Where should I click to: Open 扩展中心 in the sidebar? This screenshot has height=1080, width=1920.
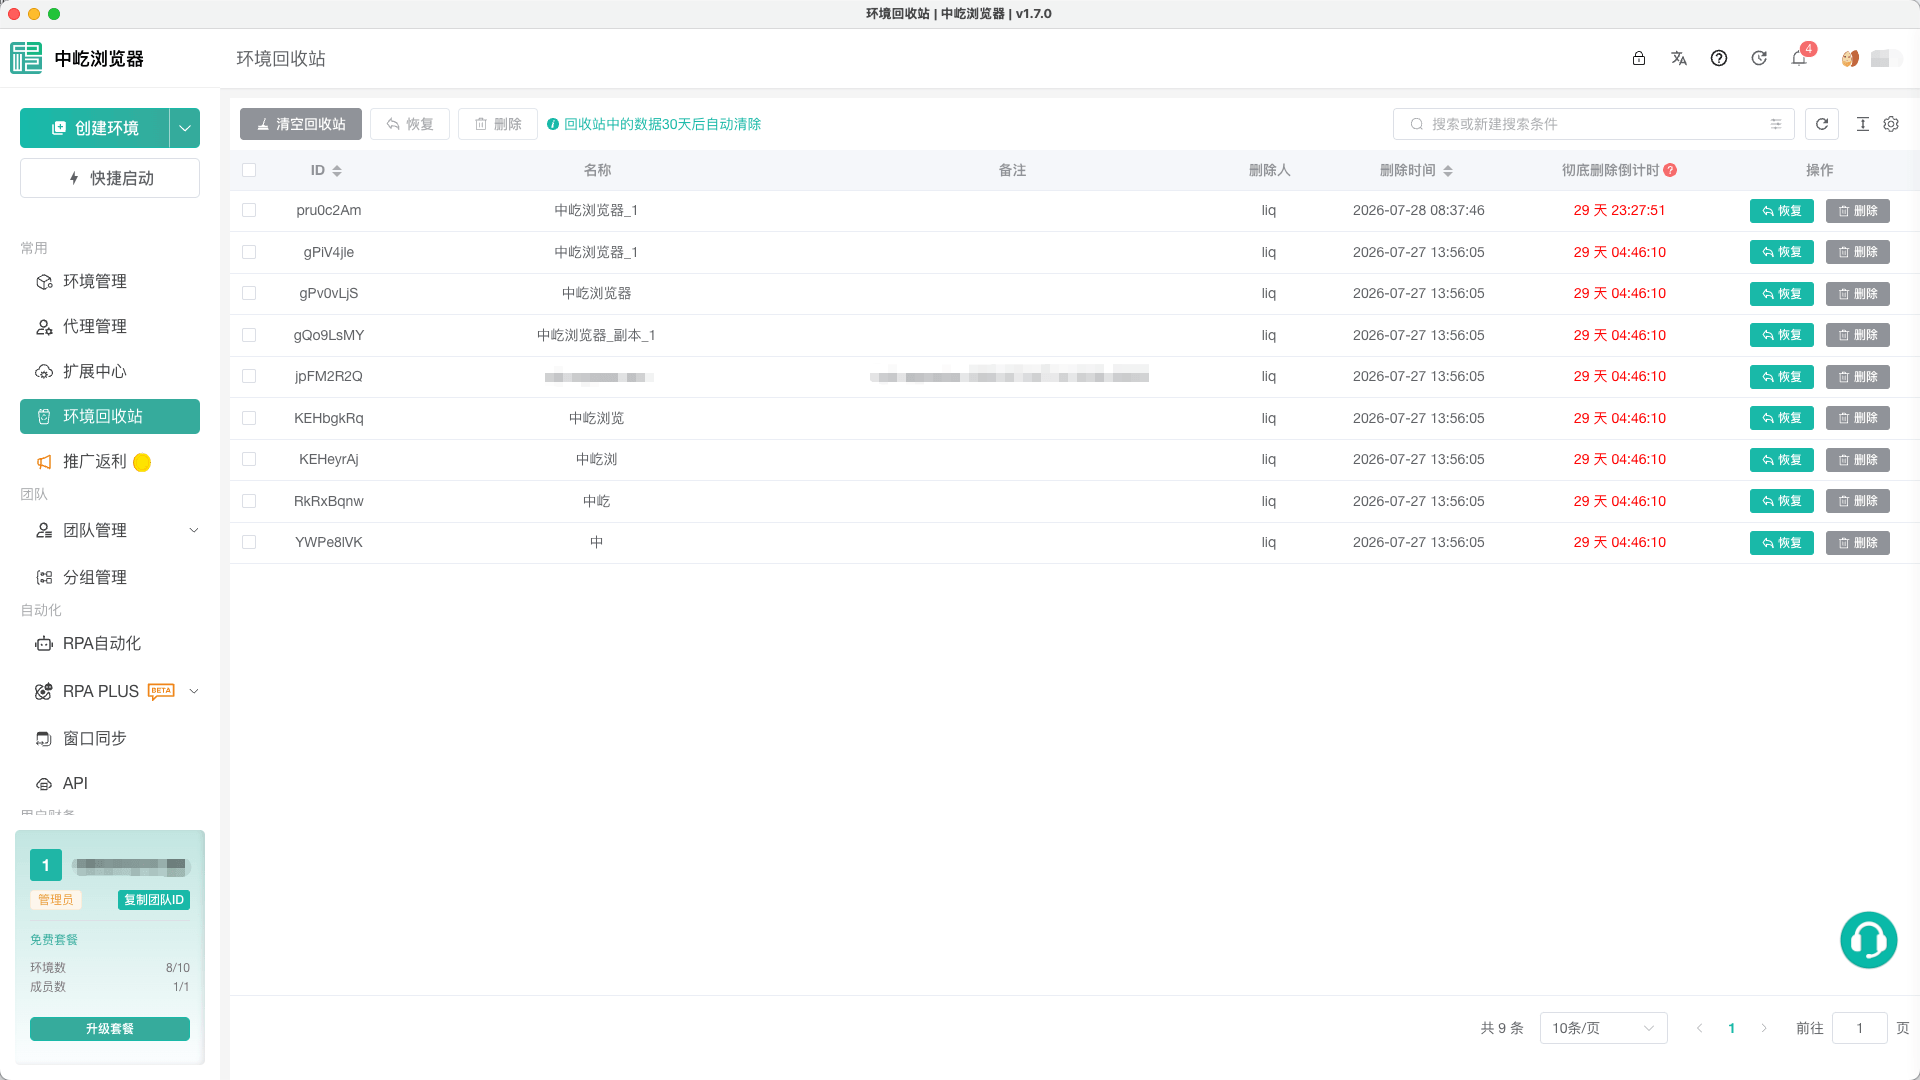(110, 372)
